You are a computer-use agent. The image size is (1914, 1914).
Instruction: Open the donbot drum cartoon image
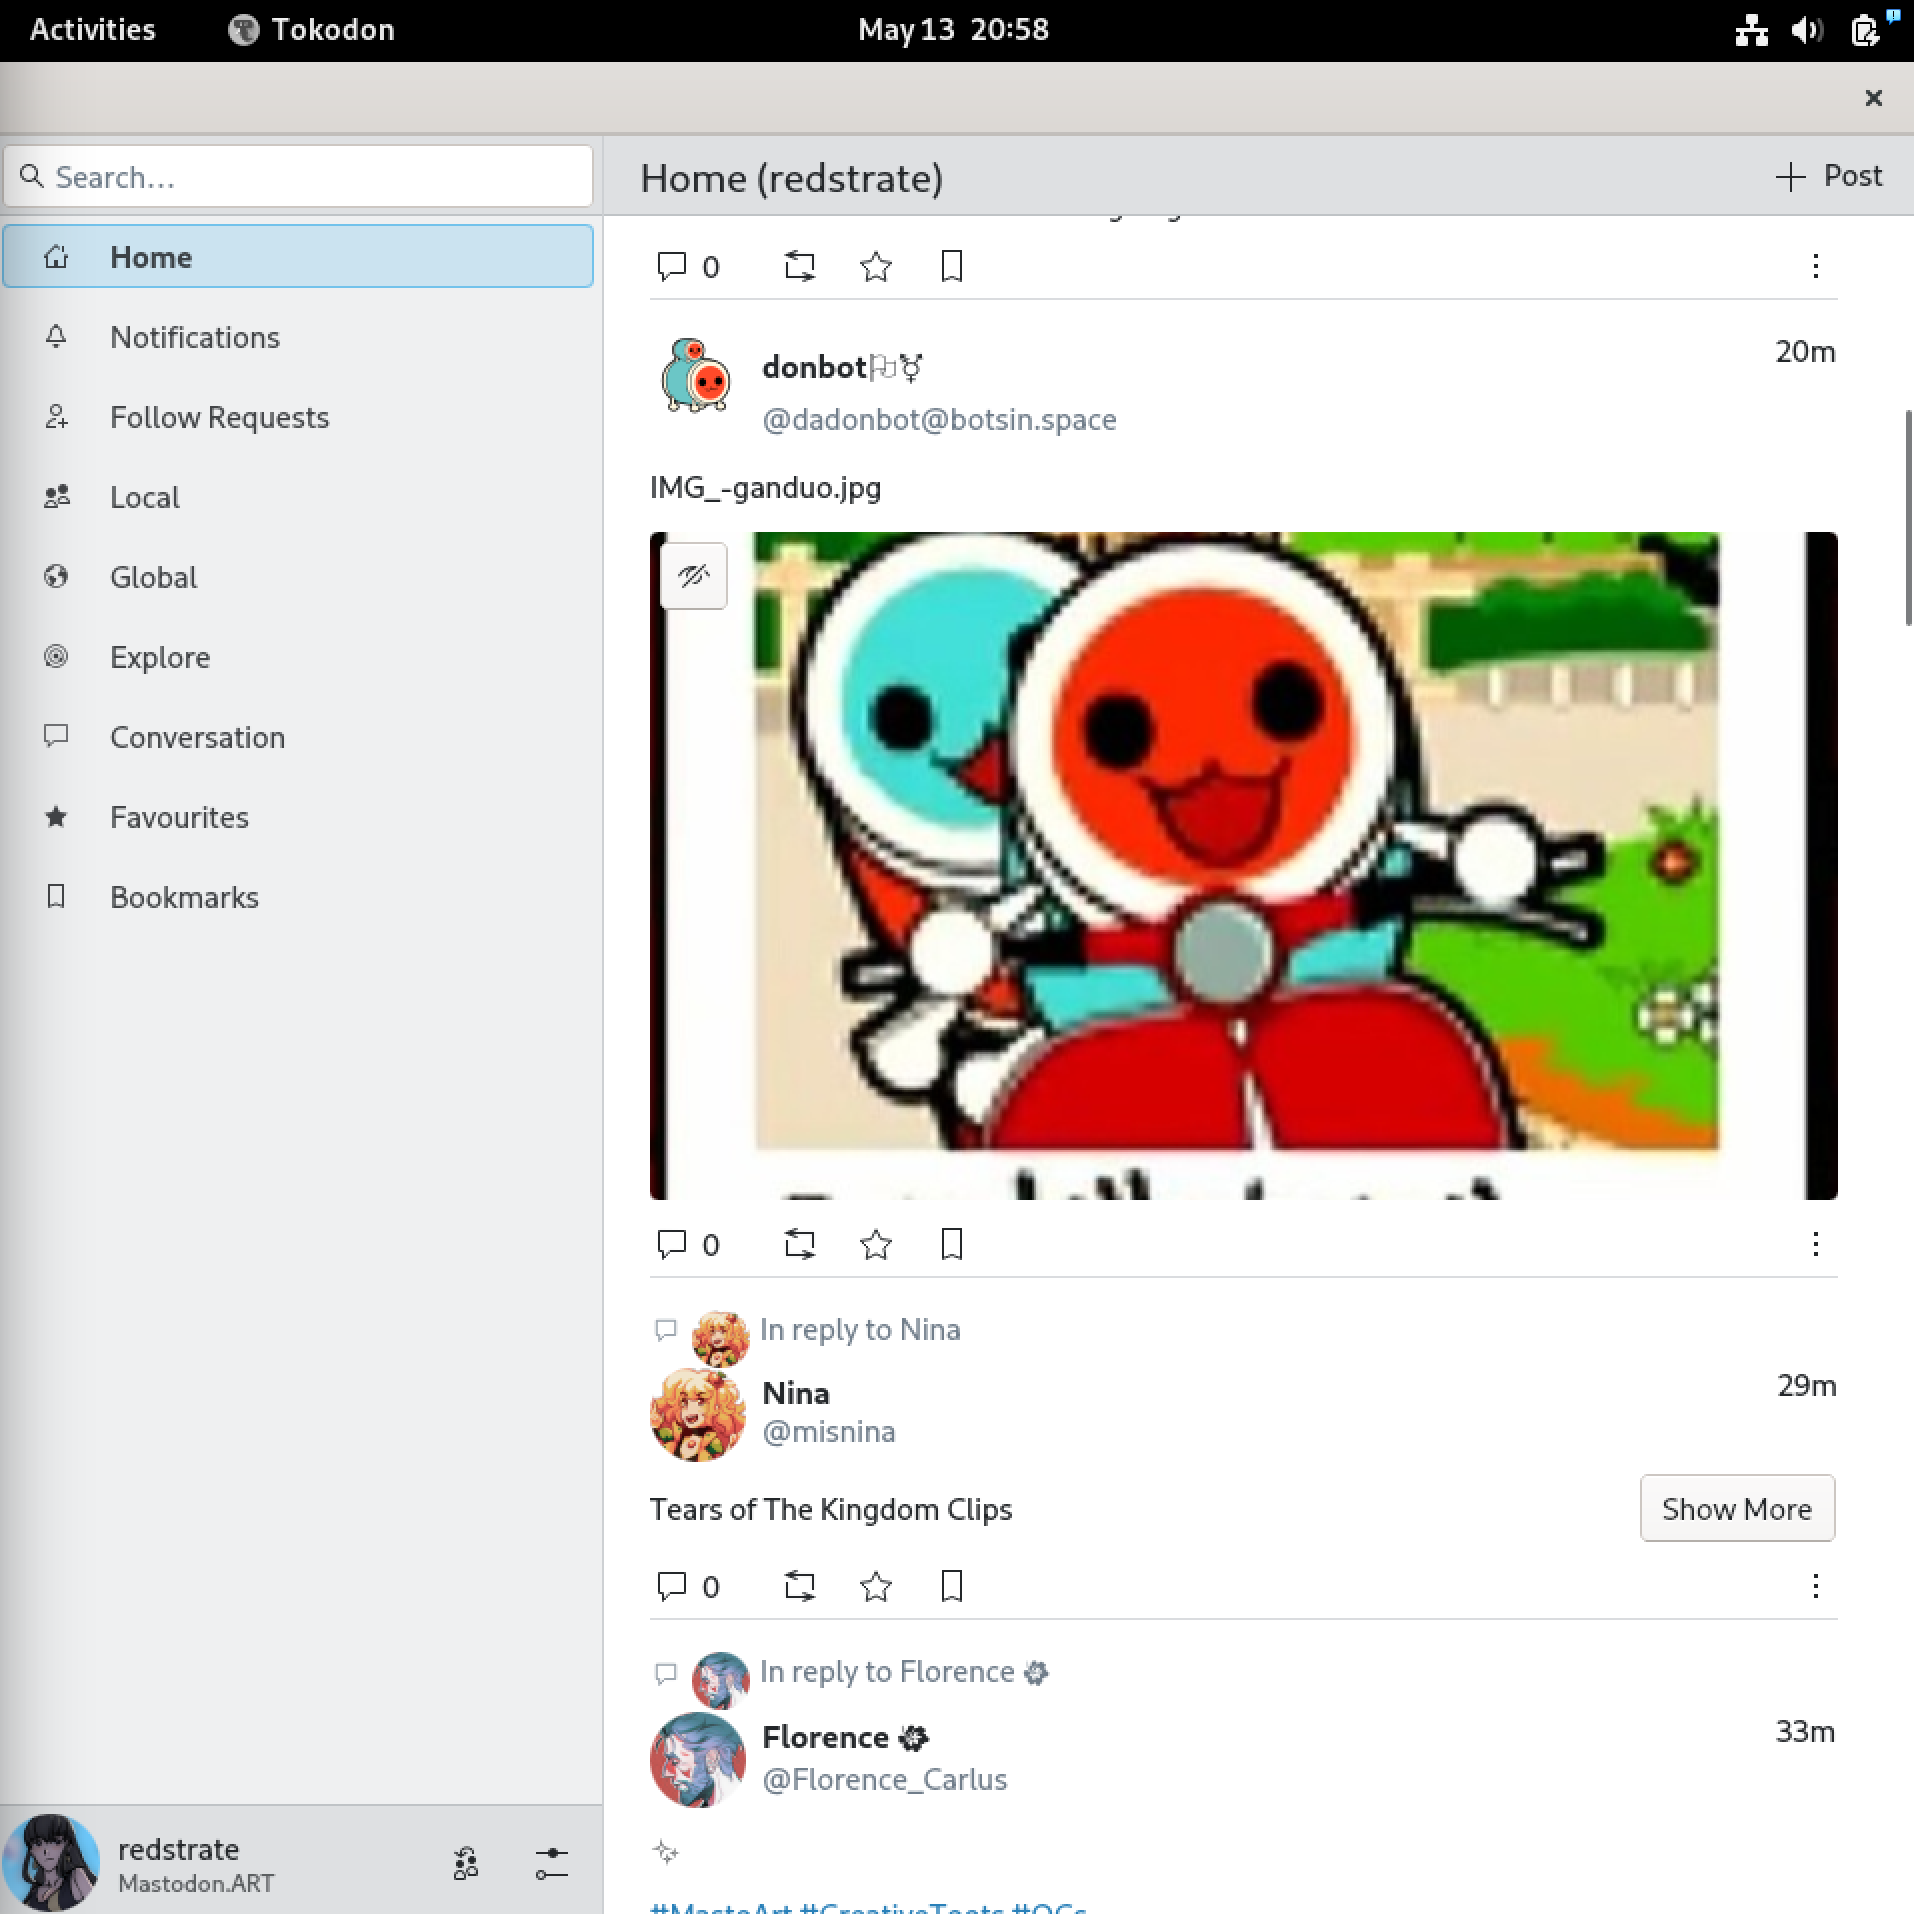pyautogui.click(x=1243, y=865)
